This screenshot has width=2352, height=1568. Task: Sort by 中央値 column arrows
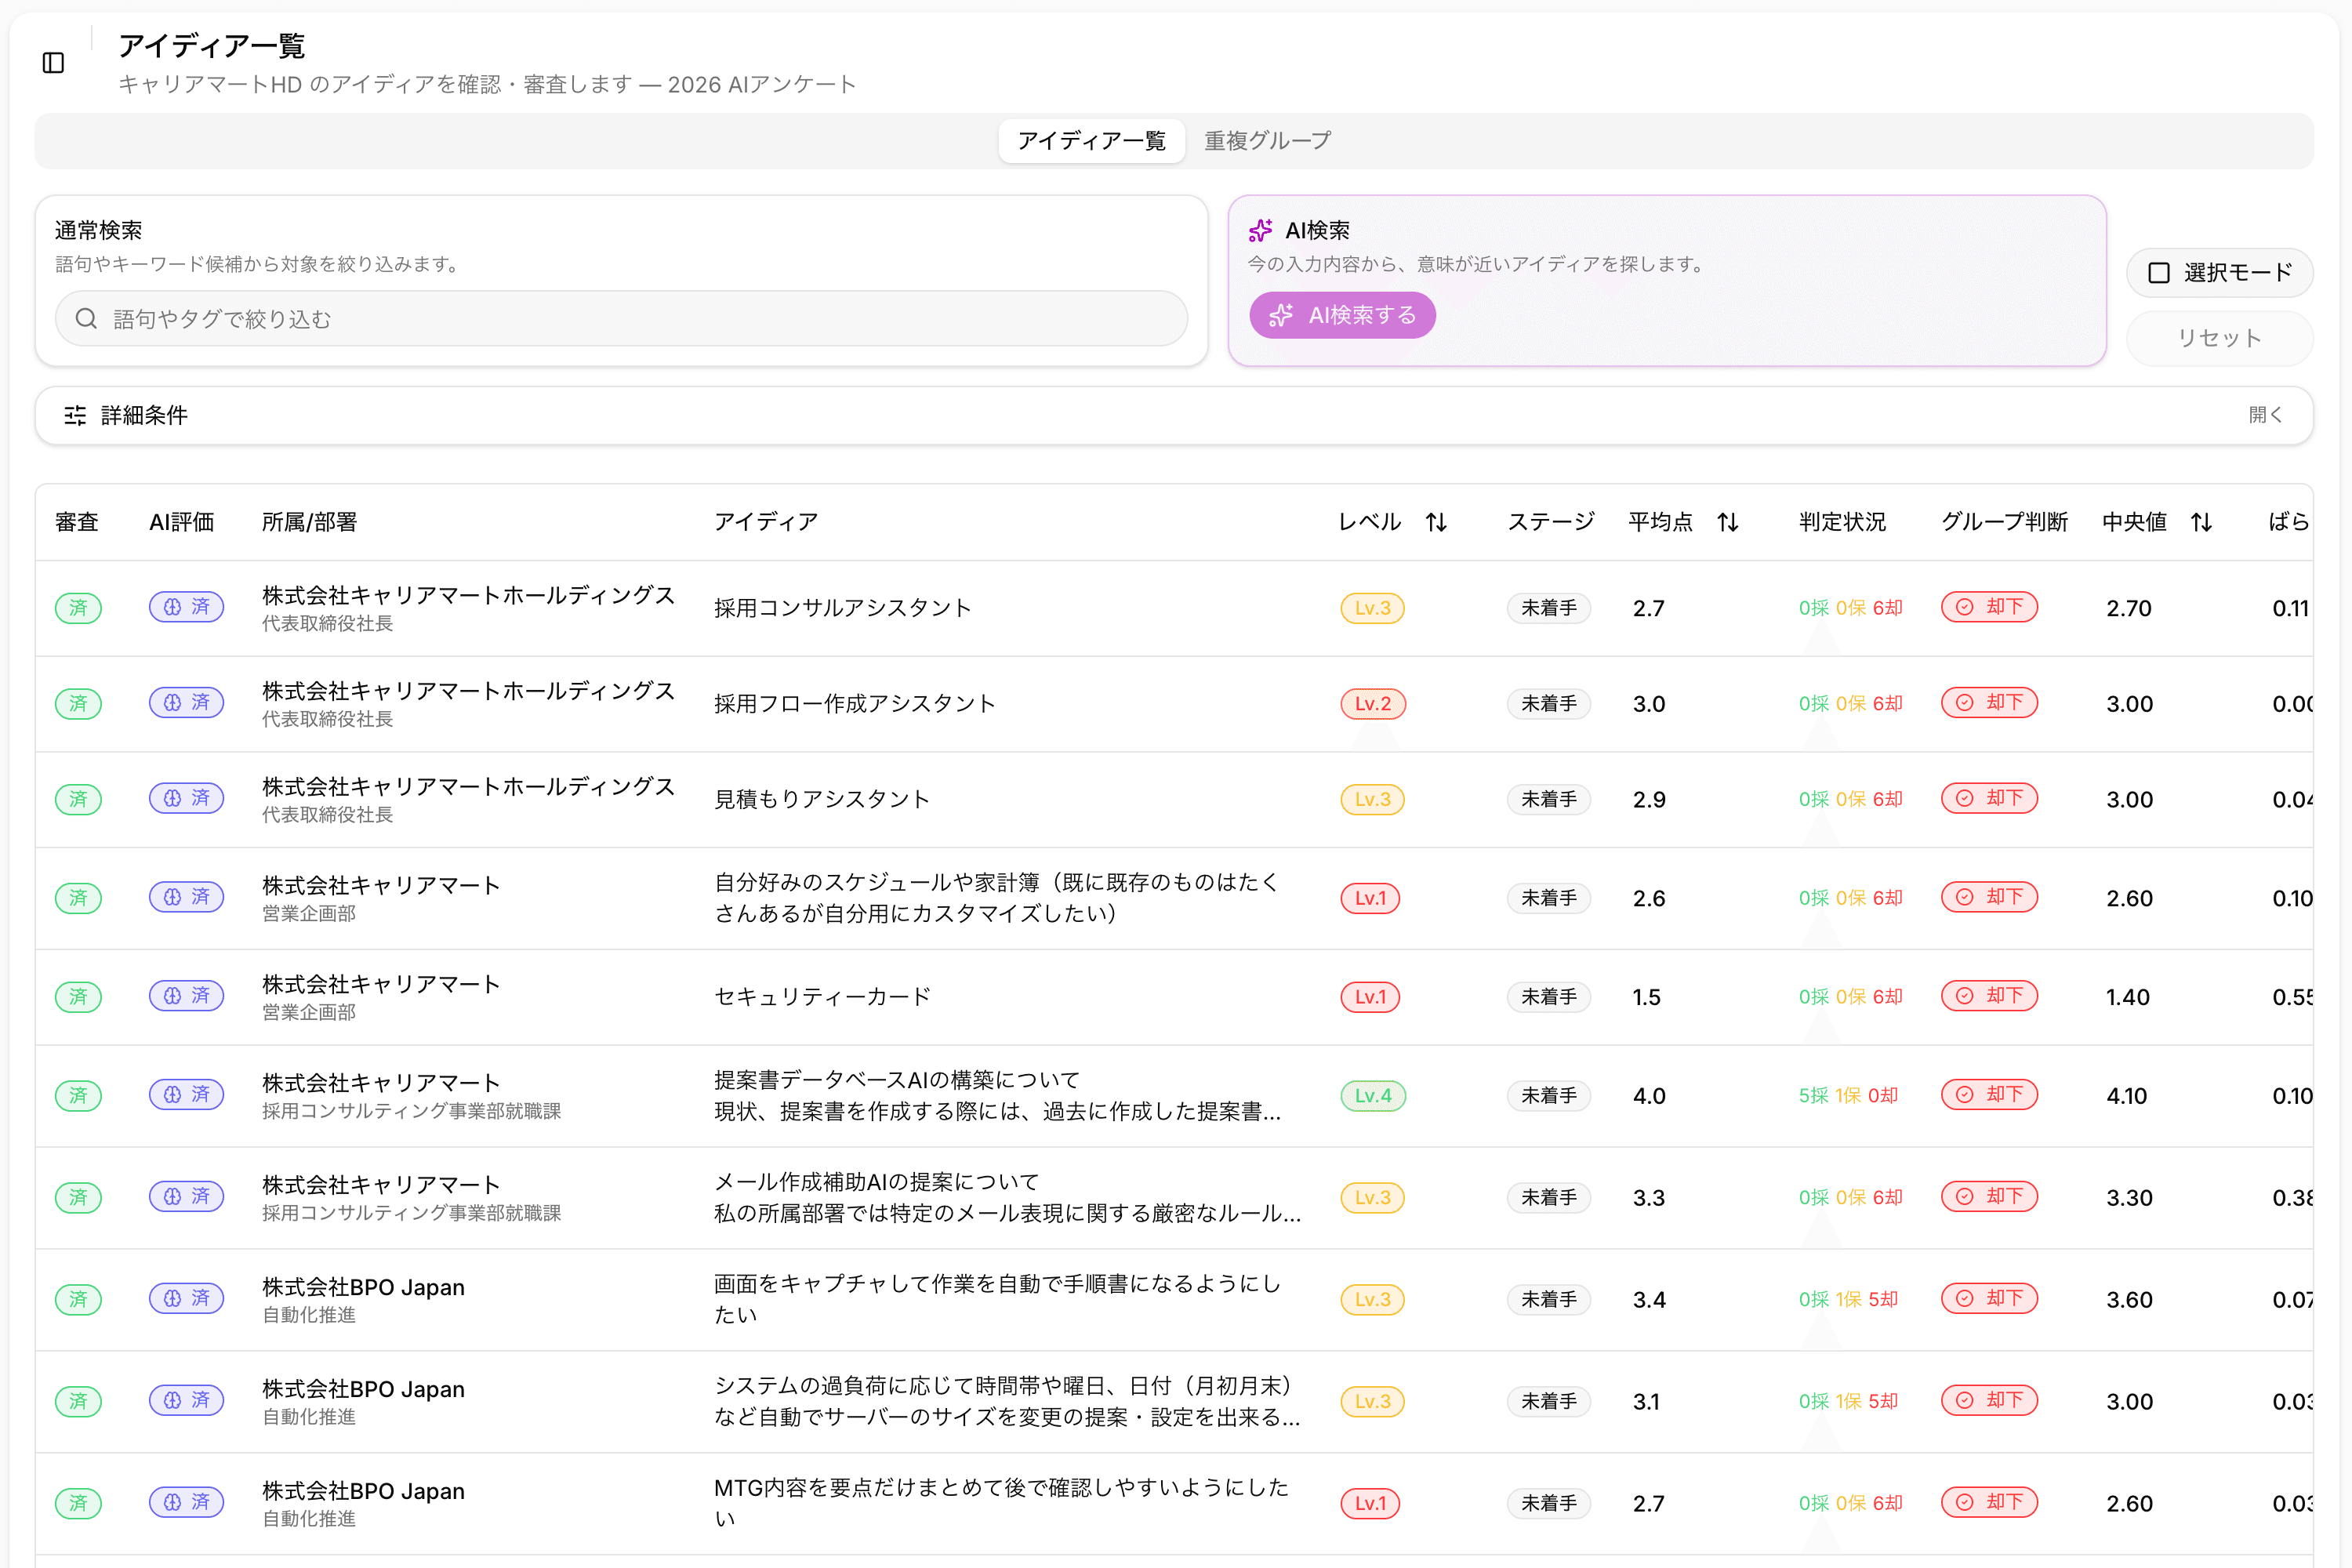[2201, 522]
